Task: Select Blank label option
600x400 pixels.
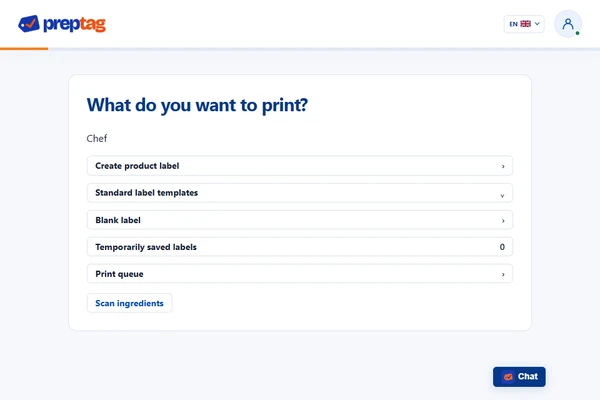Action: click(x=300, y=220)
